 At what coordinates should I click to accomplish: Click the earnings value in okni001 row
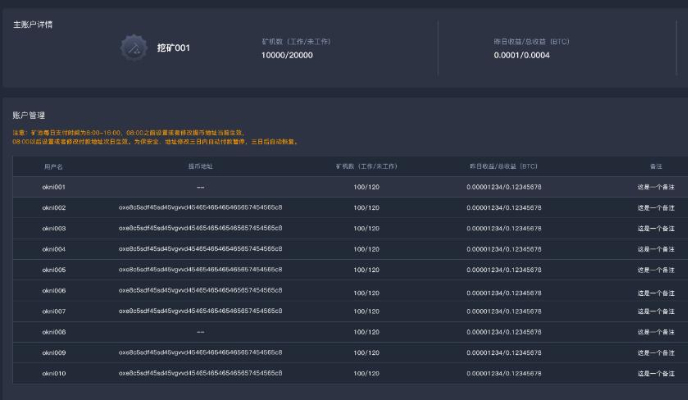(x=504, y=187)
